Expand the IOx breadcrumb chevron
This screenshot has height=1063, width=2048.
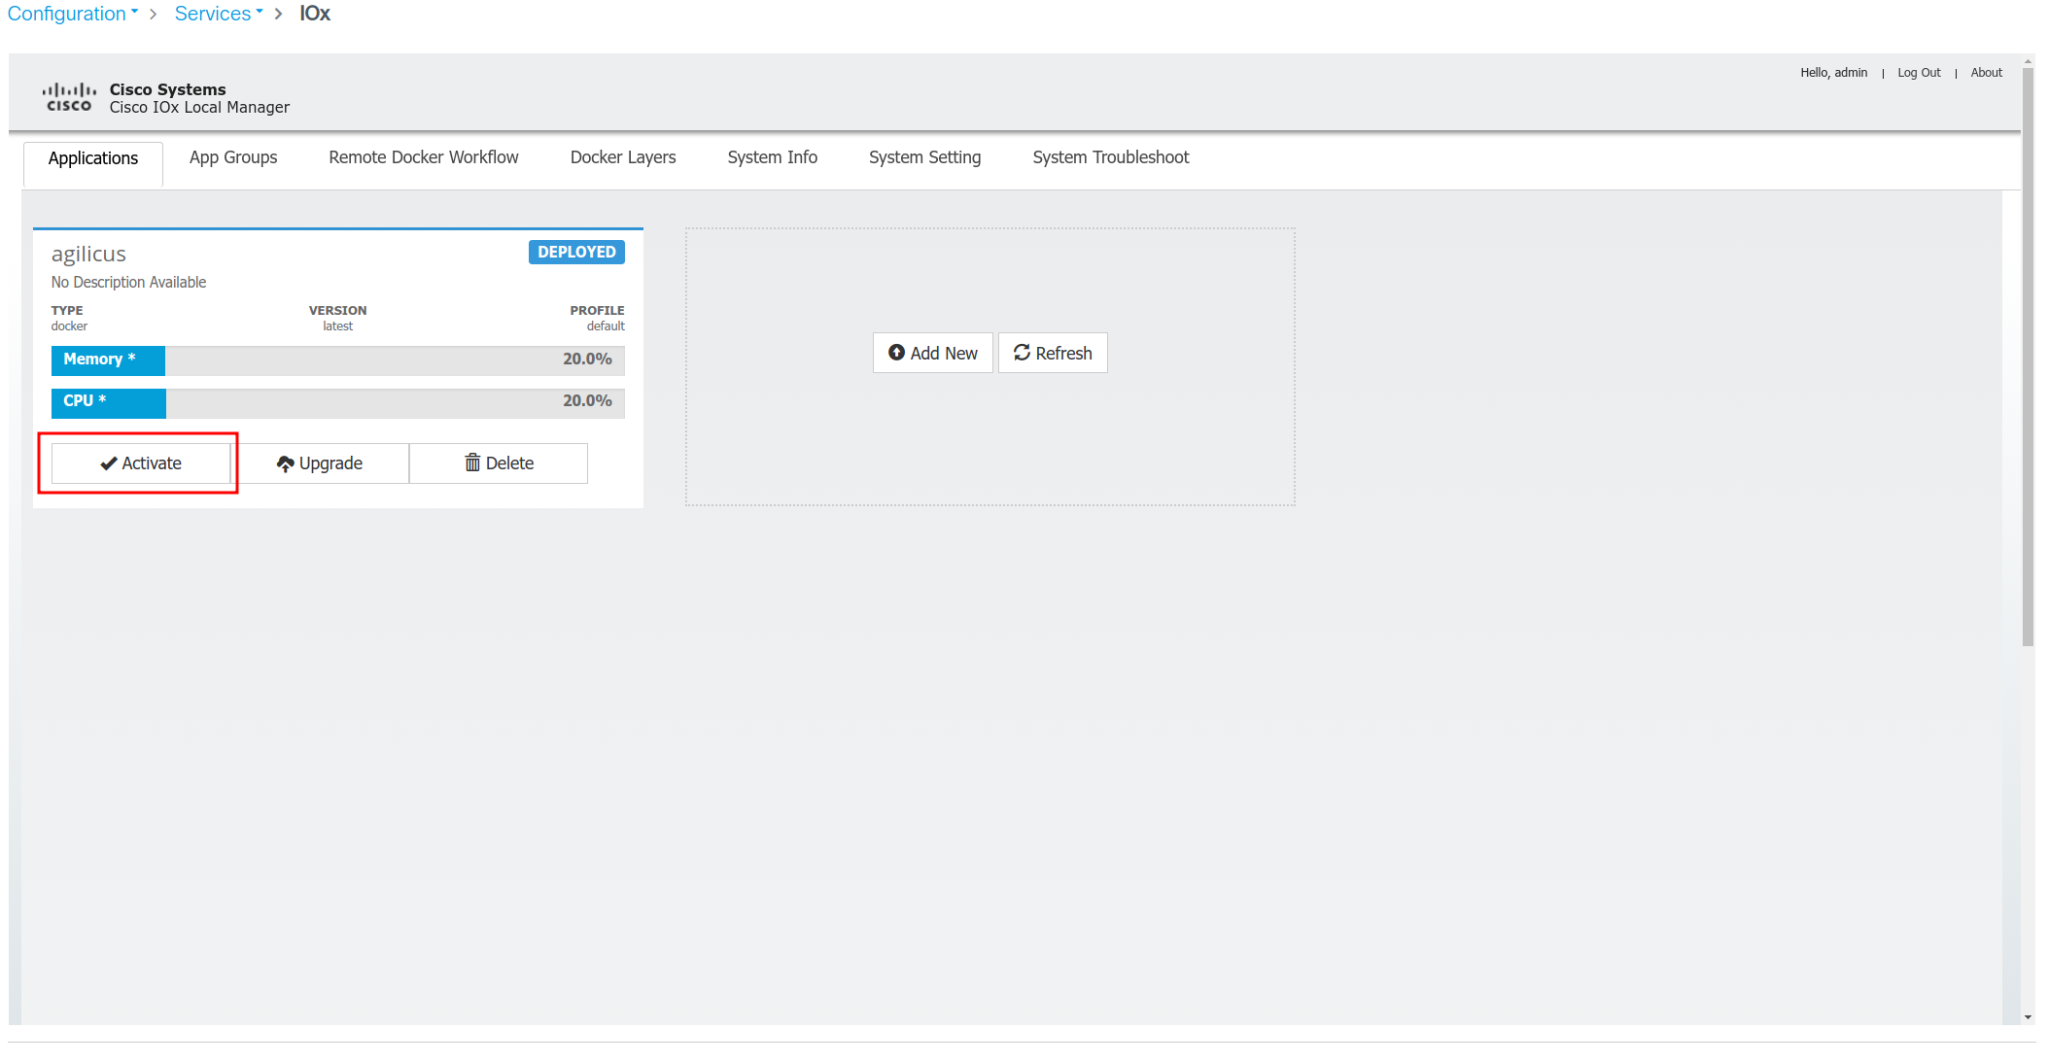click(x=279, y=14)
